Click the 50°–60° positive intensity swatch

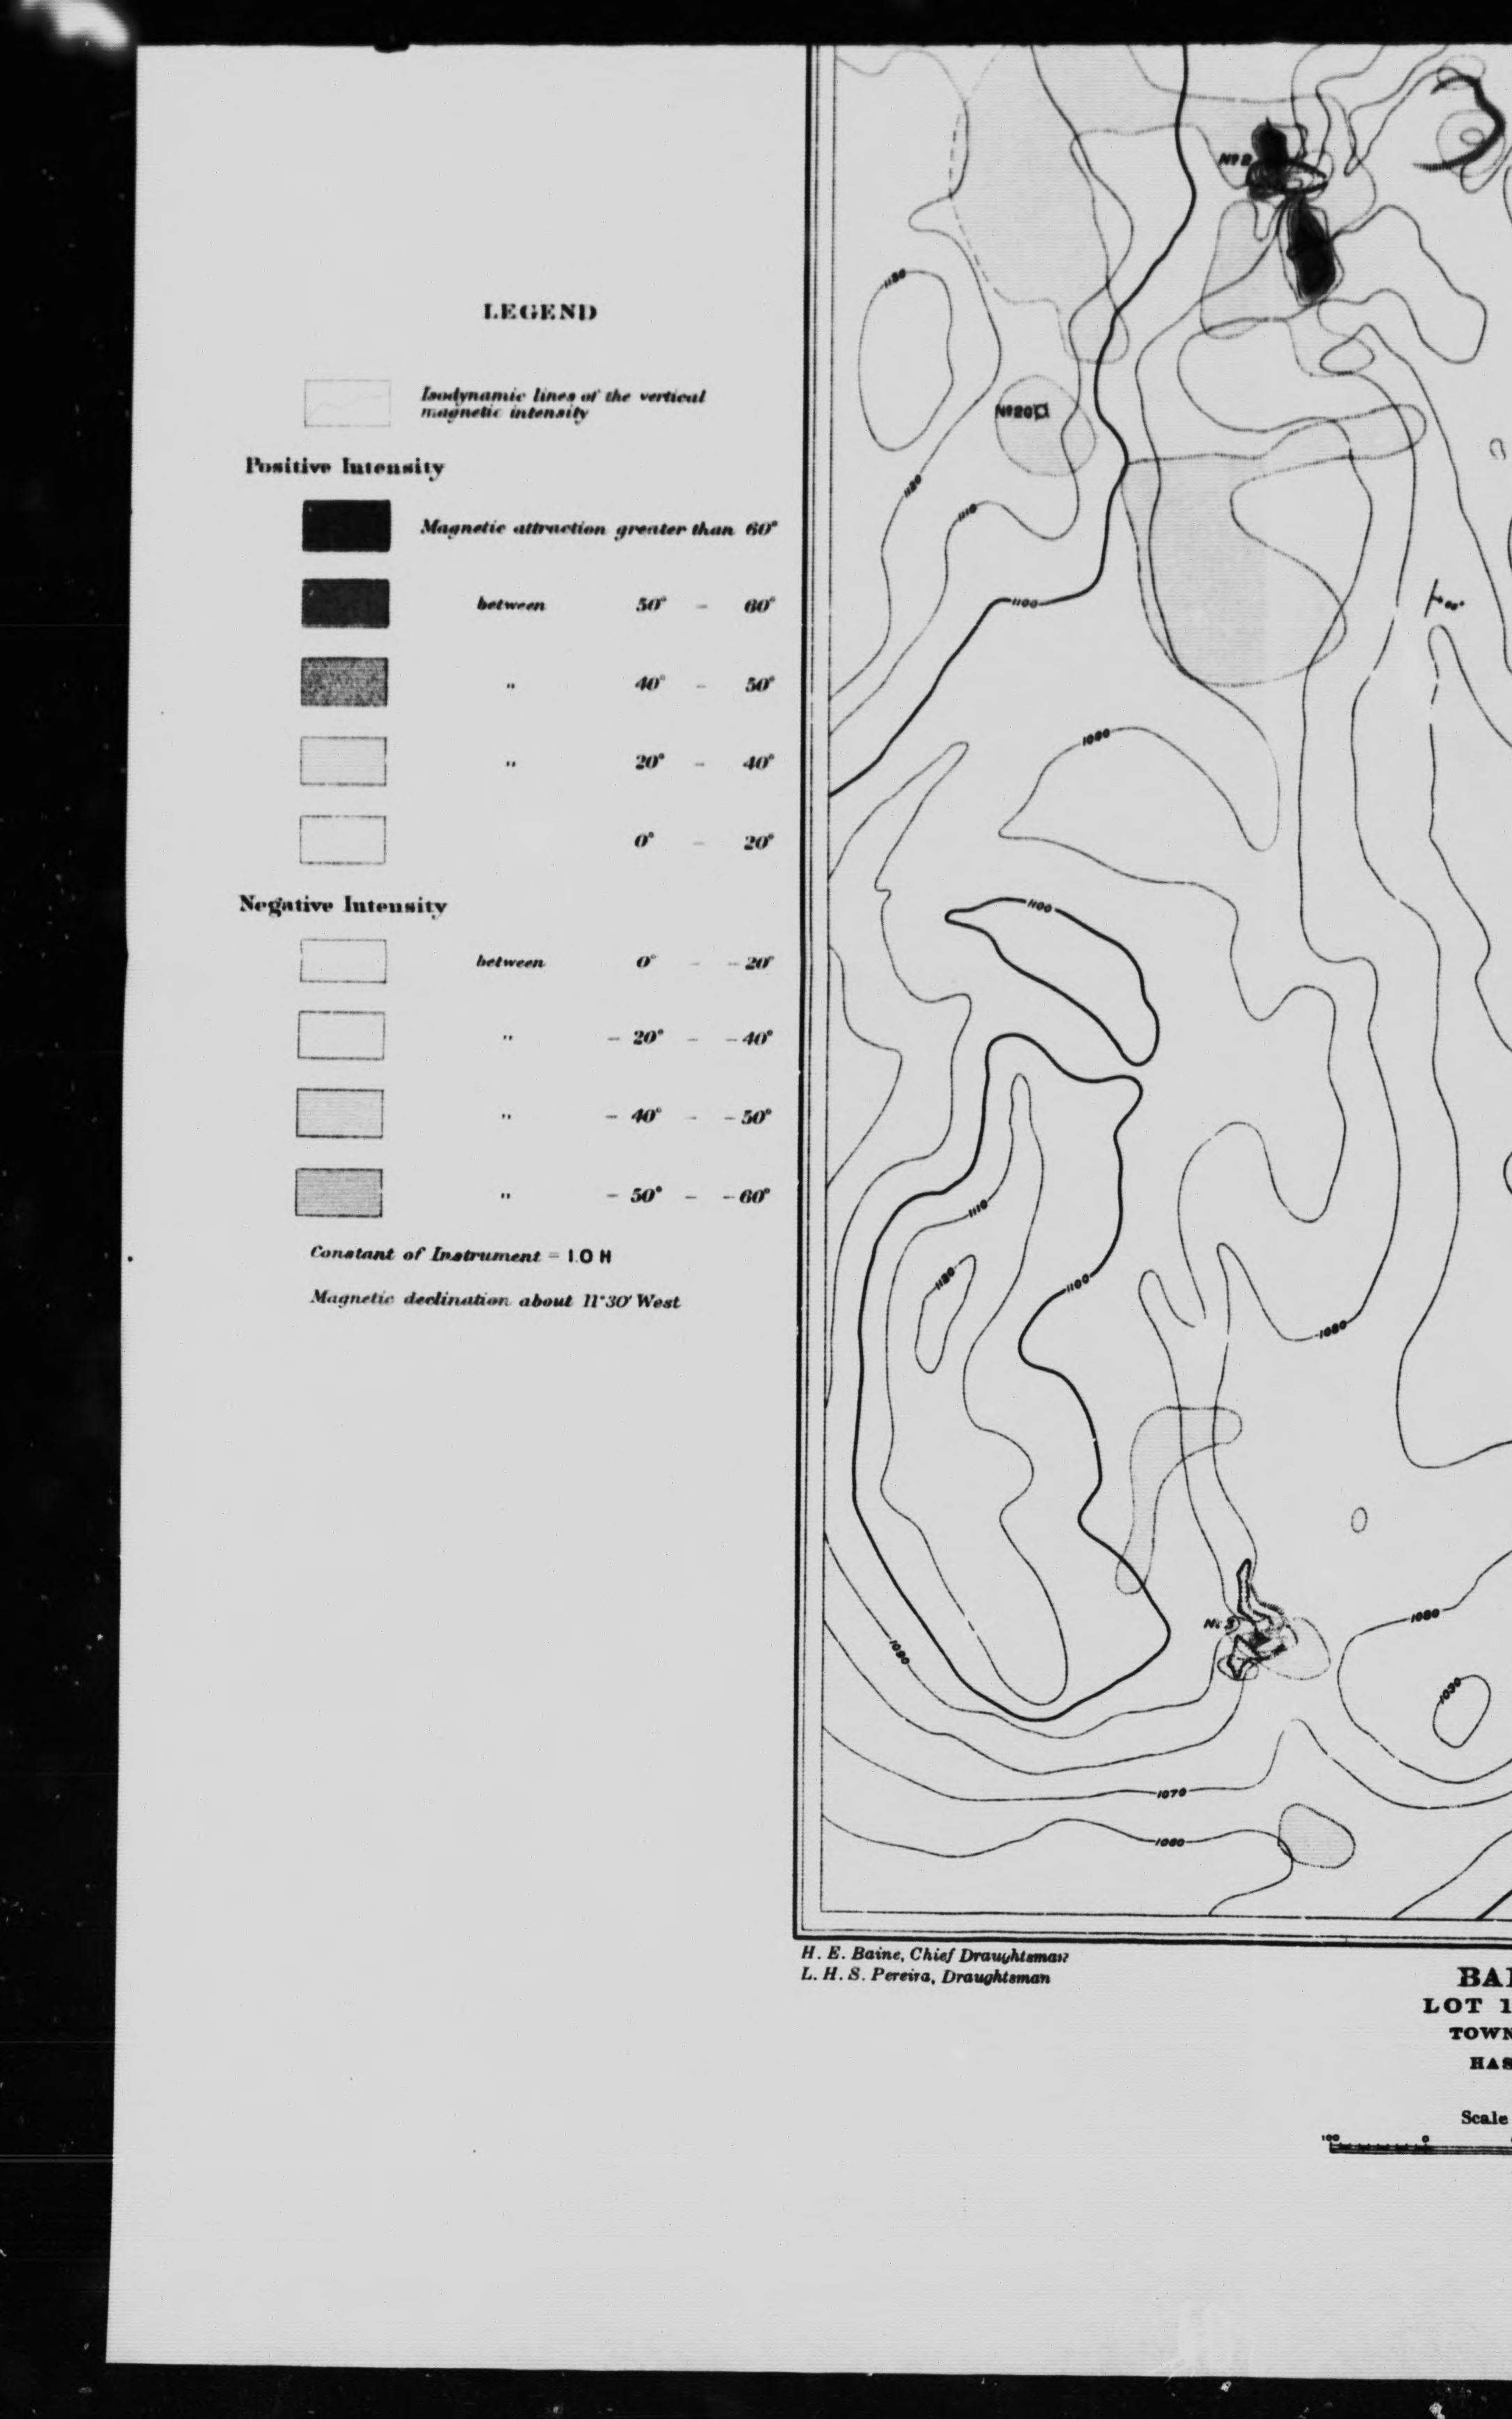(x=346, y=604)
